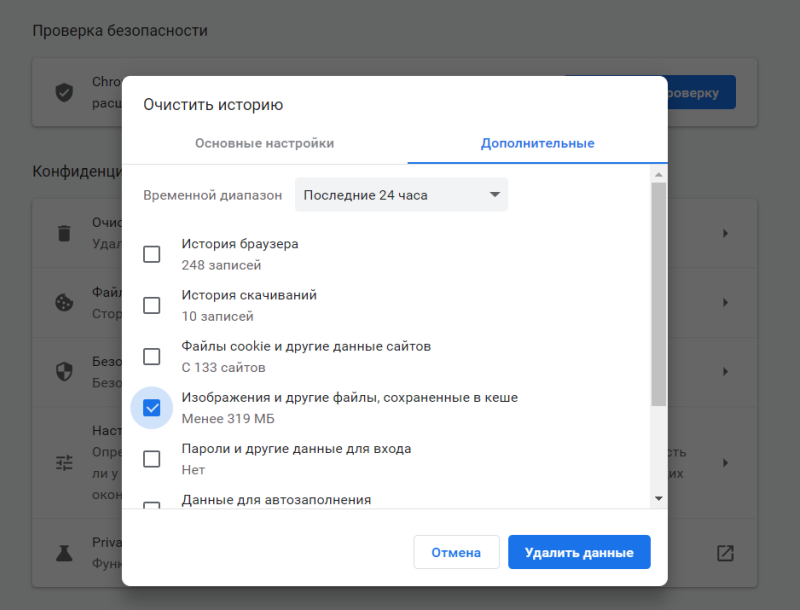800x610 pixels.
Task: Click the cookie icon in the privacy list
Action: [x=64, y=302]
